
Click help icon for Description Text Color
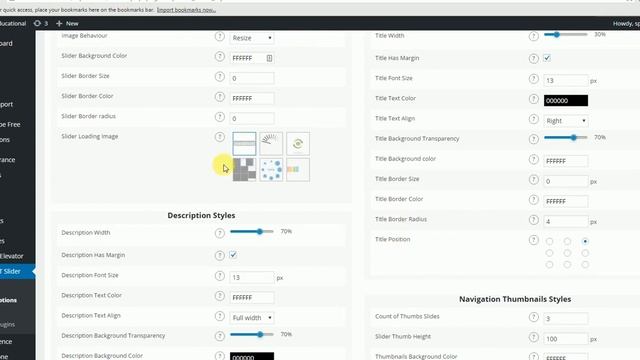click(220, 296)
